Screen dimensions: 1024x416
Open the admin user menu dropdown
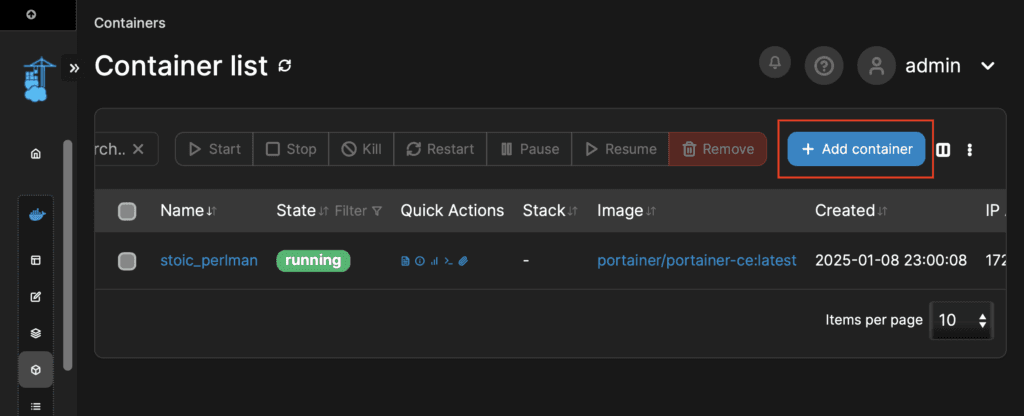tap(987, 66)
